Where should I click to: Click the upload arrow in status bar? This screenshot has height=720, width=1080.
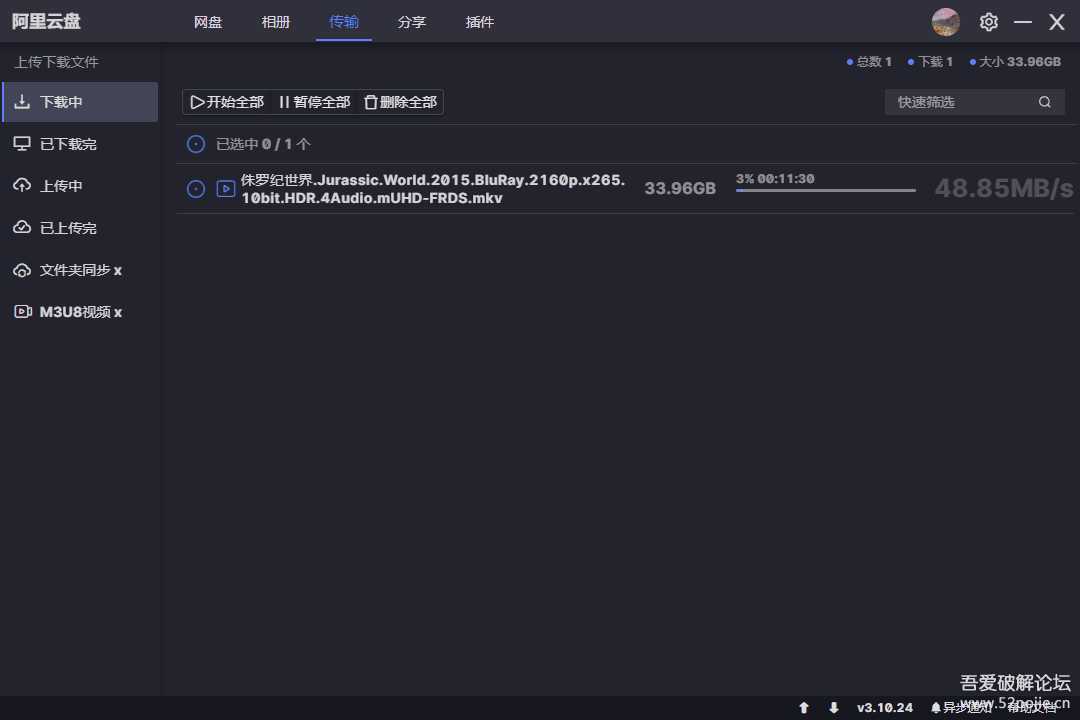[x=803, y=708]
